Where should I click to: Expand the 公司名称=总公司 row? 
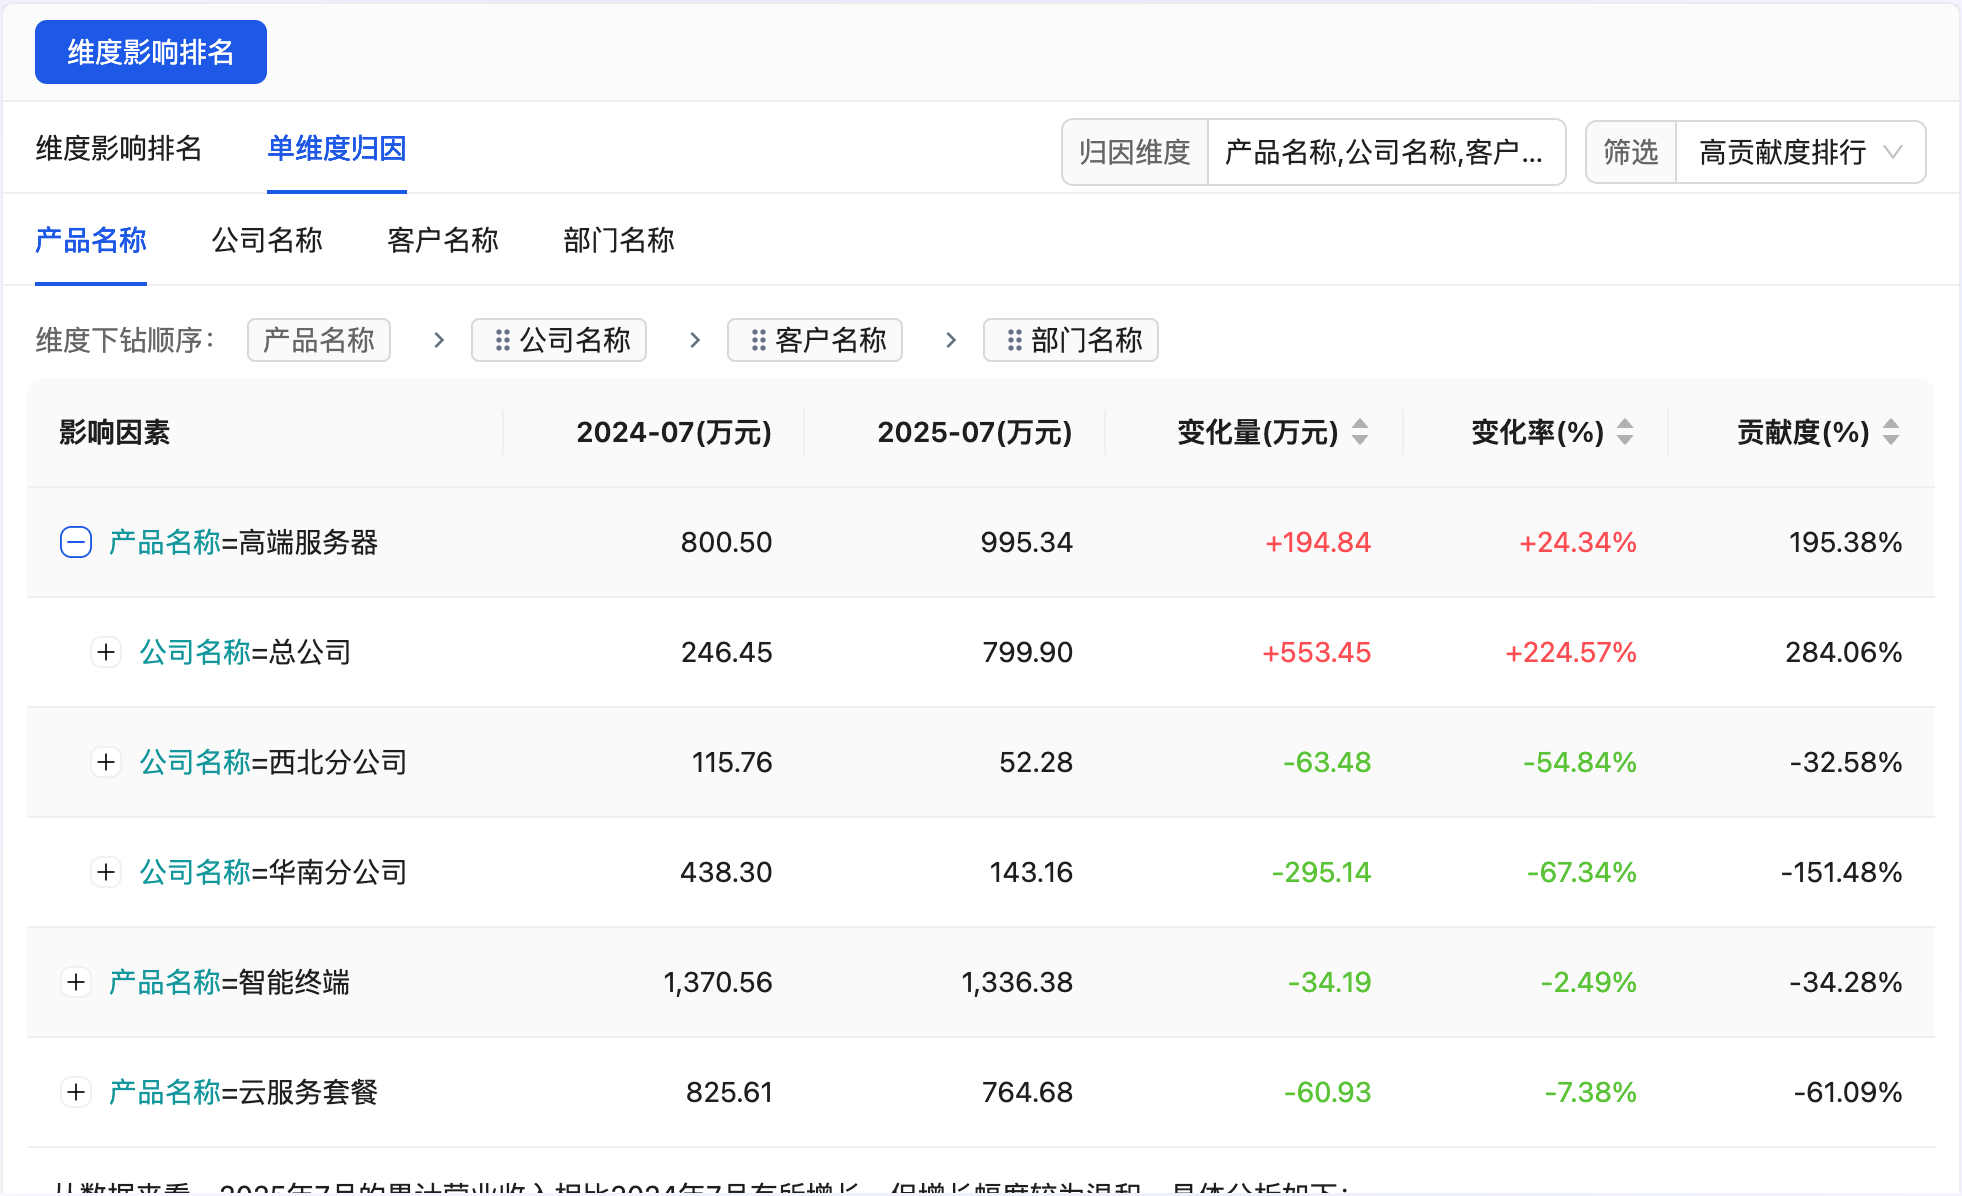click(x=106, y=652)
